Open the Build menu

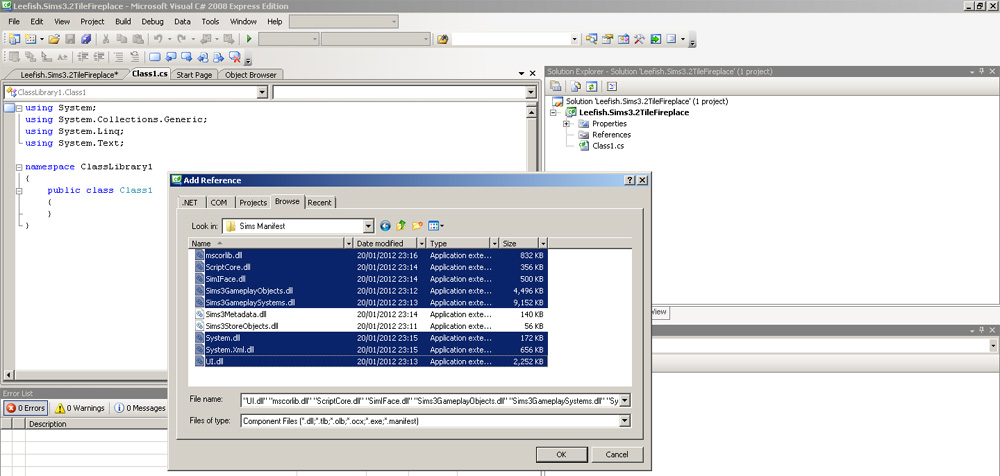click(123, 21)
